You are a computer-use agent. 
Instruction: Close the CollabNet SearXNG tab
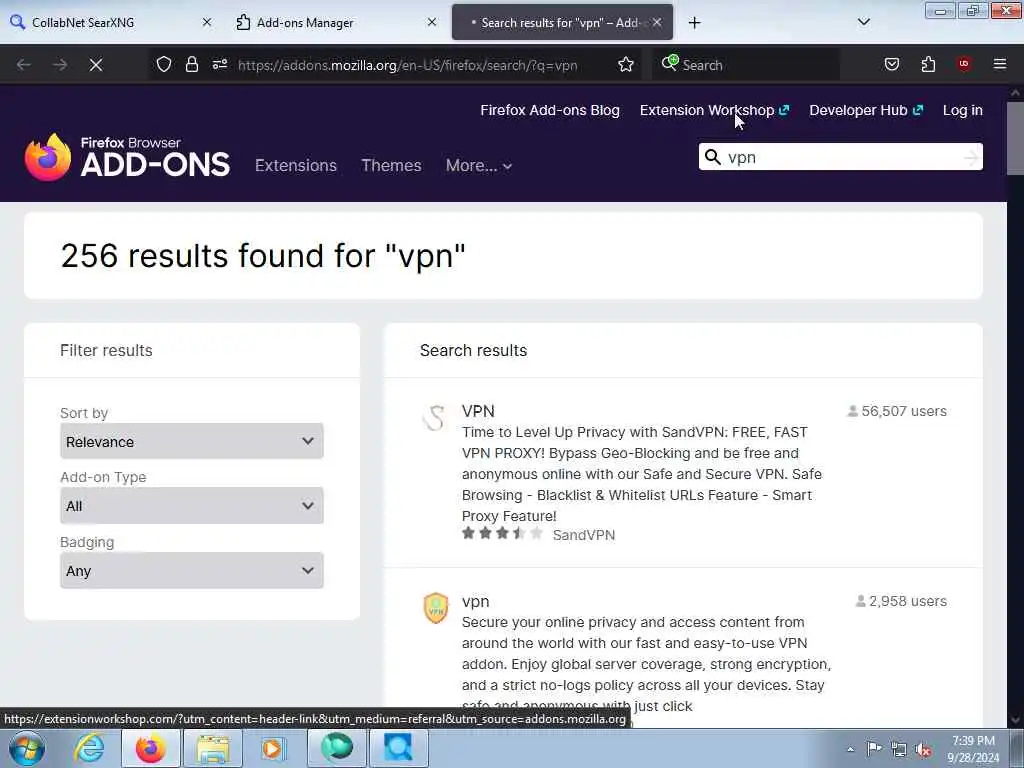[x=206, y=22]
